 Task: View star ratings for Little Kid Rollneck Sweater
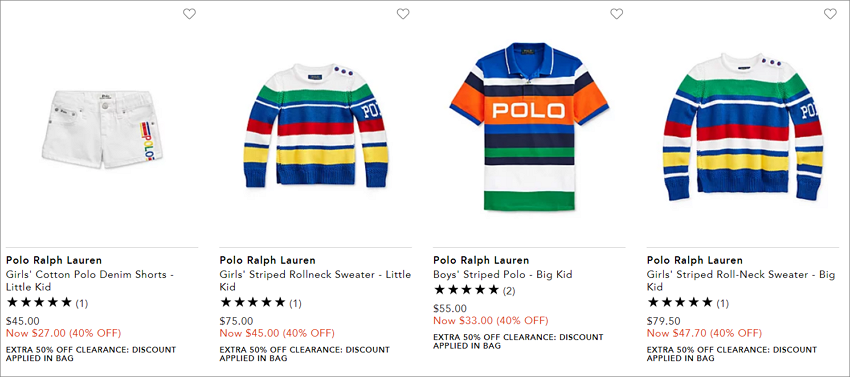click(x=260, y=303)
